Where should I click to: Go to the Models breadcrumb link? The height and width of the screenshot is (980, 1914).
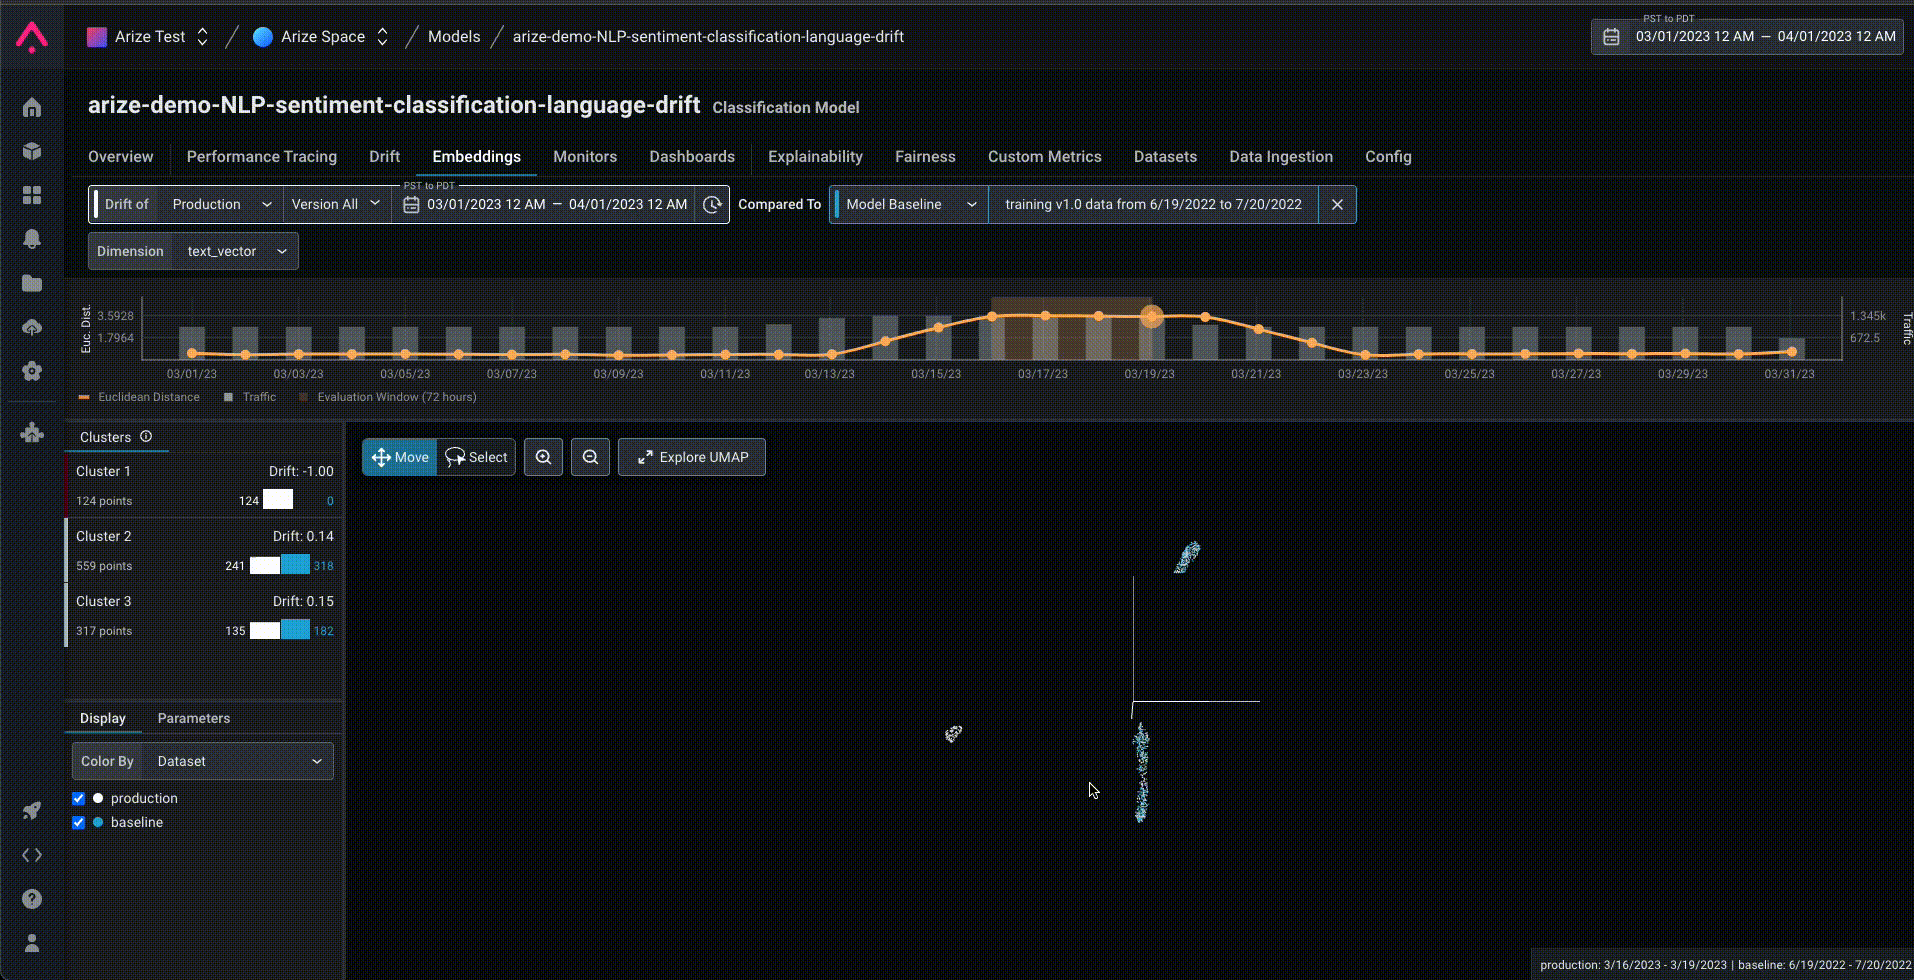pos(454,37)
